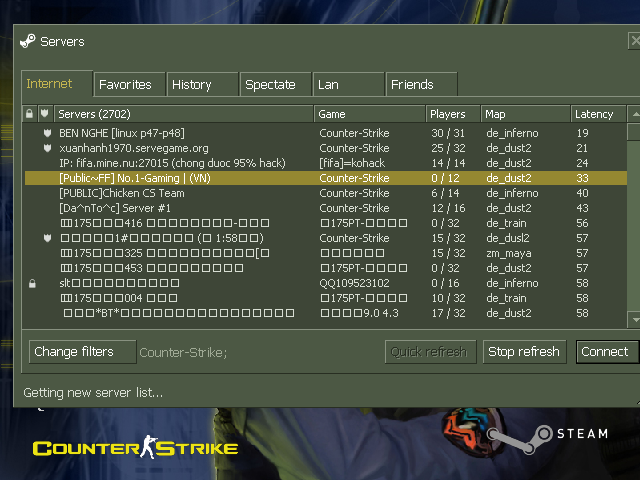Click padlock icon on QQ109523102 server row
The image size is (641, 481).
32,283
